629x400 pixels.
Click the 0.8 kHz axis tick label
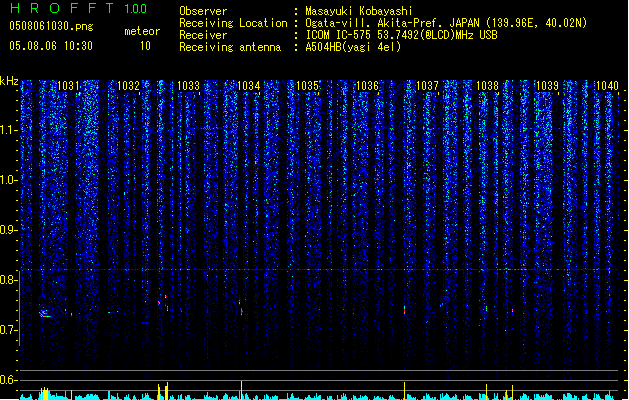click(9, 280)
